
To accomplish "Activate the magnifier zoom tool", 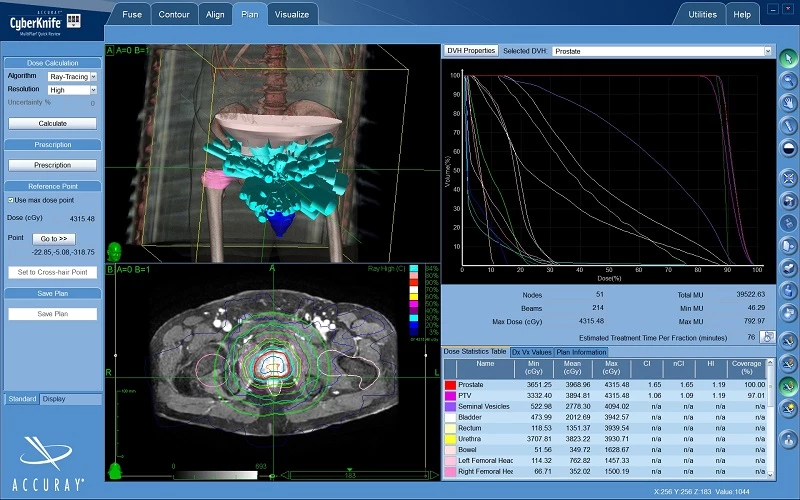I will click(x=788, y=81).
